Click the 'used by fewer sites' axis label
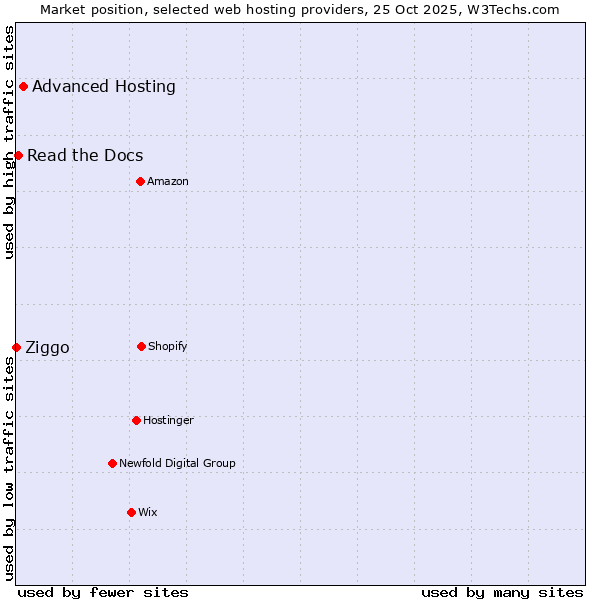Image resolution: width=600 pixels, height=600 pixels. click(103, 592)
